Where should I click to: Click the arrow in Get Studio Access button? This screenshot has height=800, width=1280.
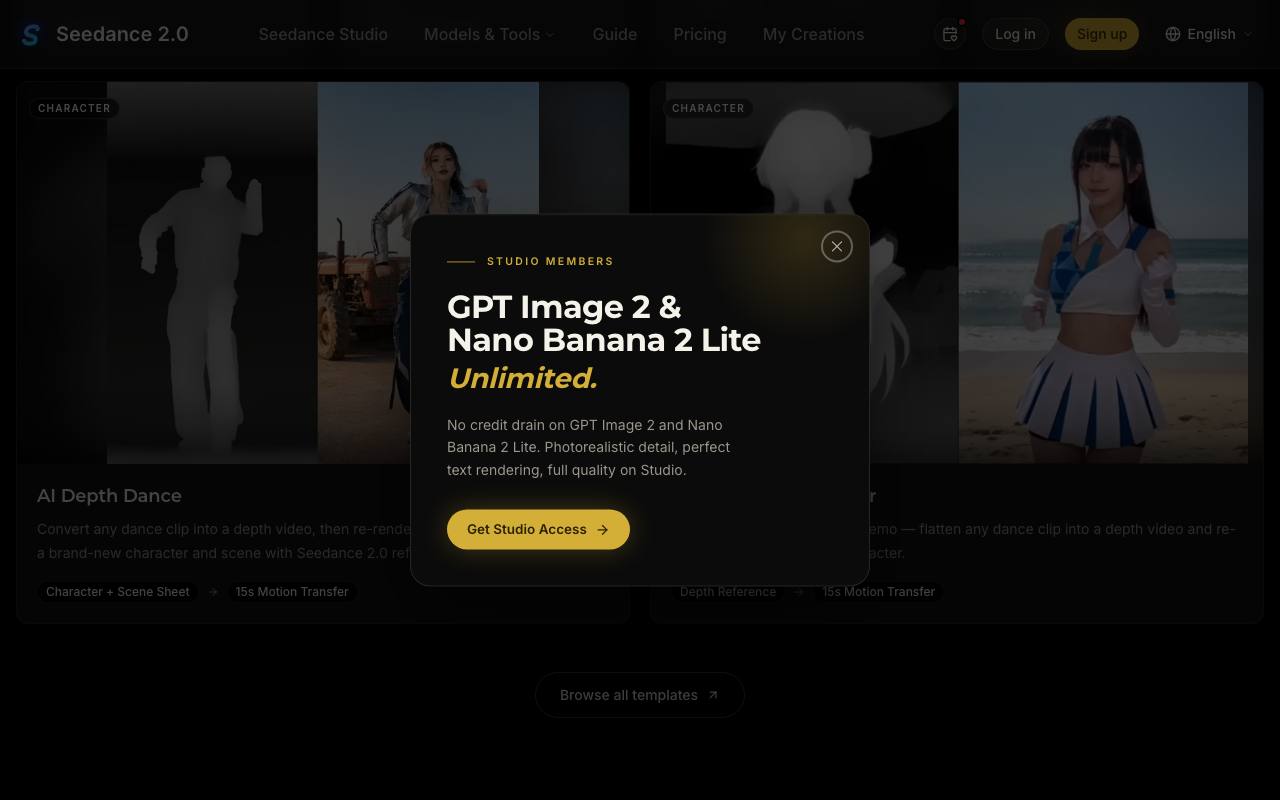coord(602,530)
